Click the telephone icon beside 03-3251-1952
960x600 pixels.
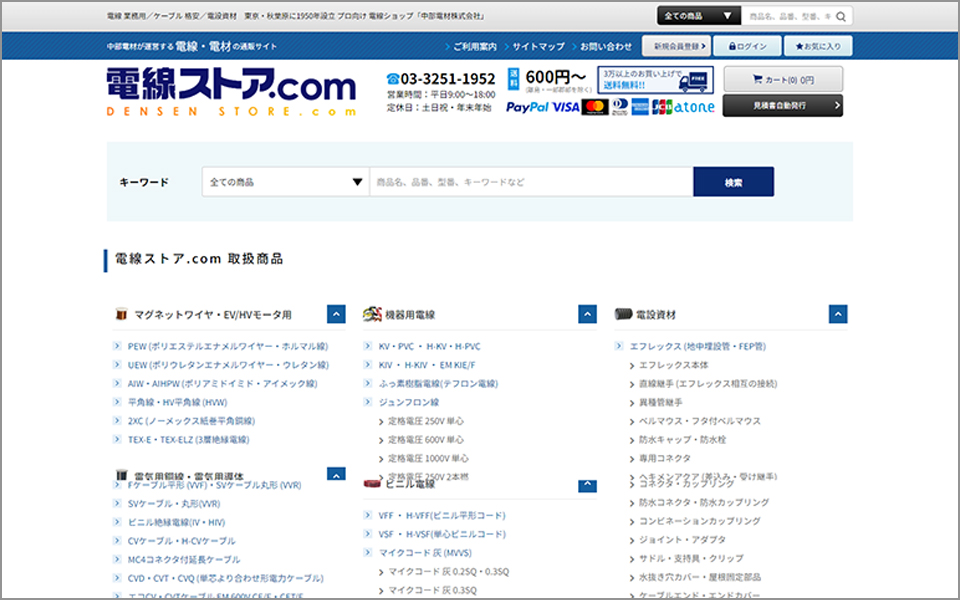[393, 79]
